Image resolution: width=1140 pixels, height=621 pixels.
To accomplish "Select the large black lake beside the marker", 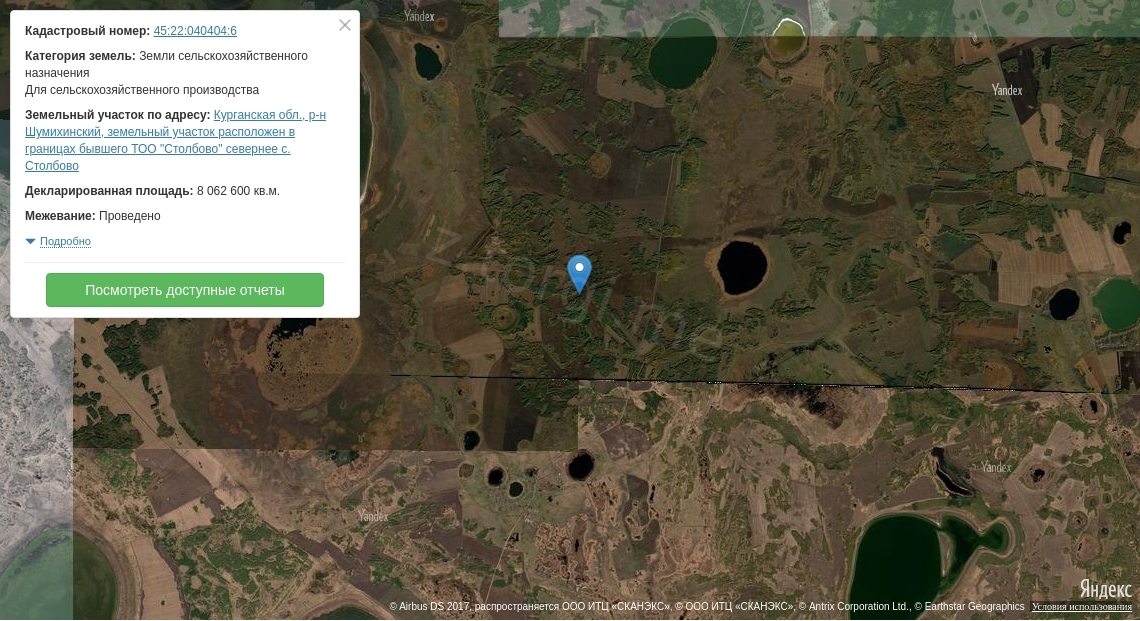I will pyautogui.click(x=742, y=268).
